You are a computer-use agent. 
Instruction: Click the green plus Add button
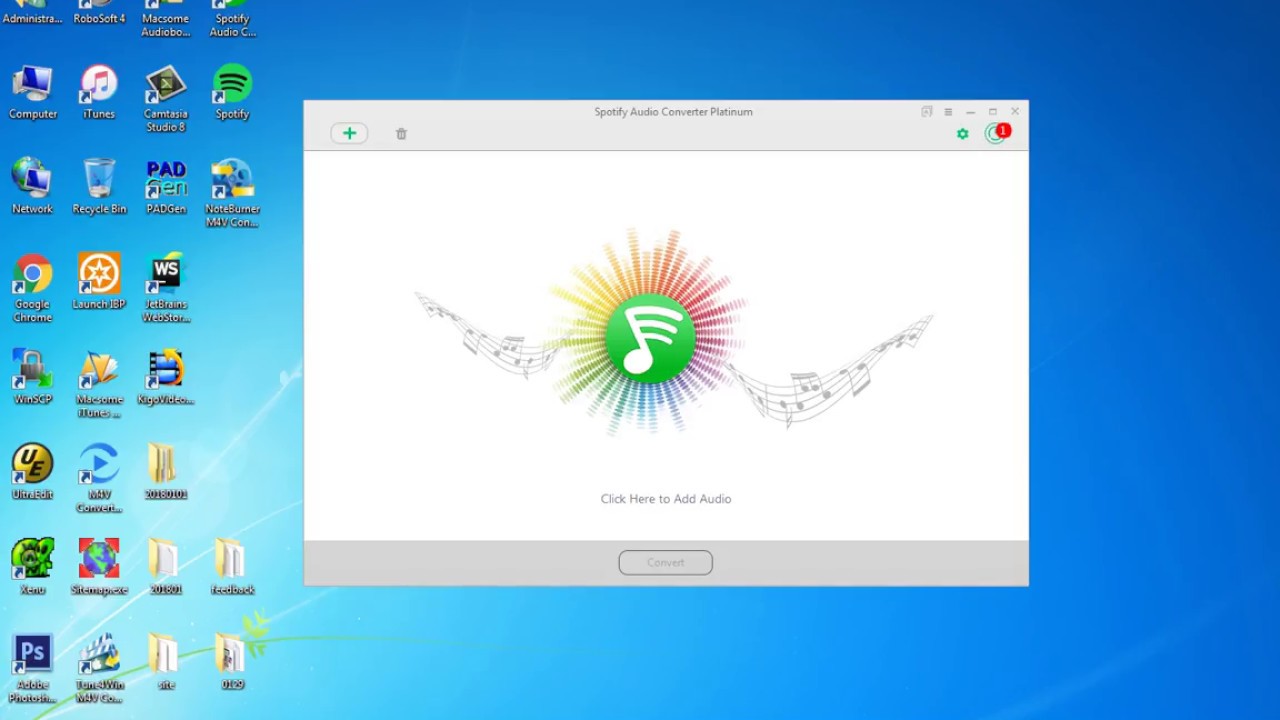click(x=349, y=133)
